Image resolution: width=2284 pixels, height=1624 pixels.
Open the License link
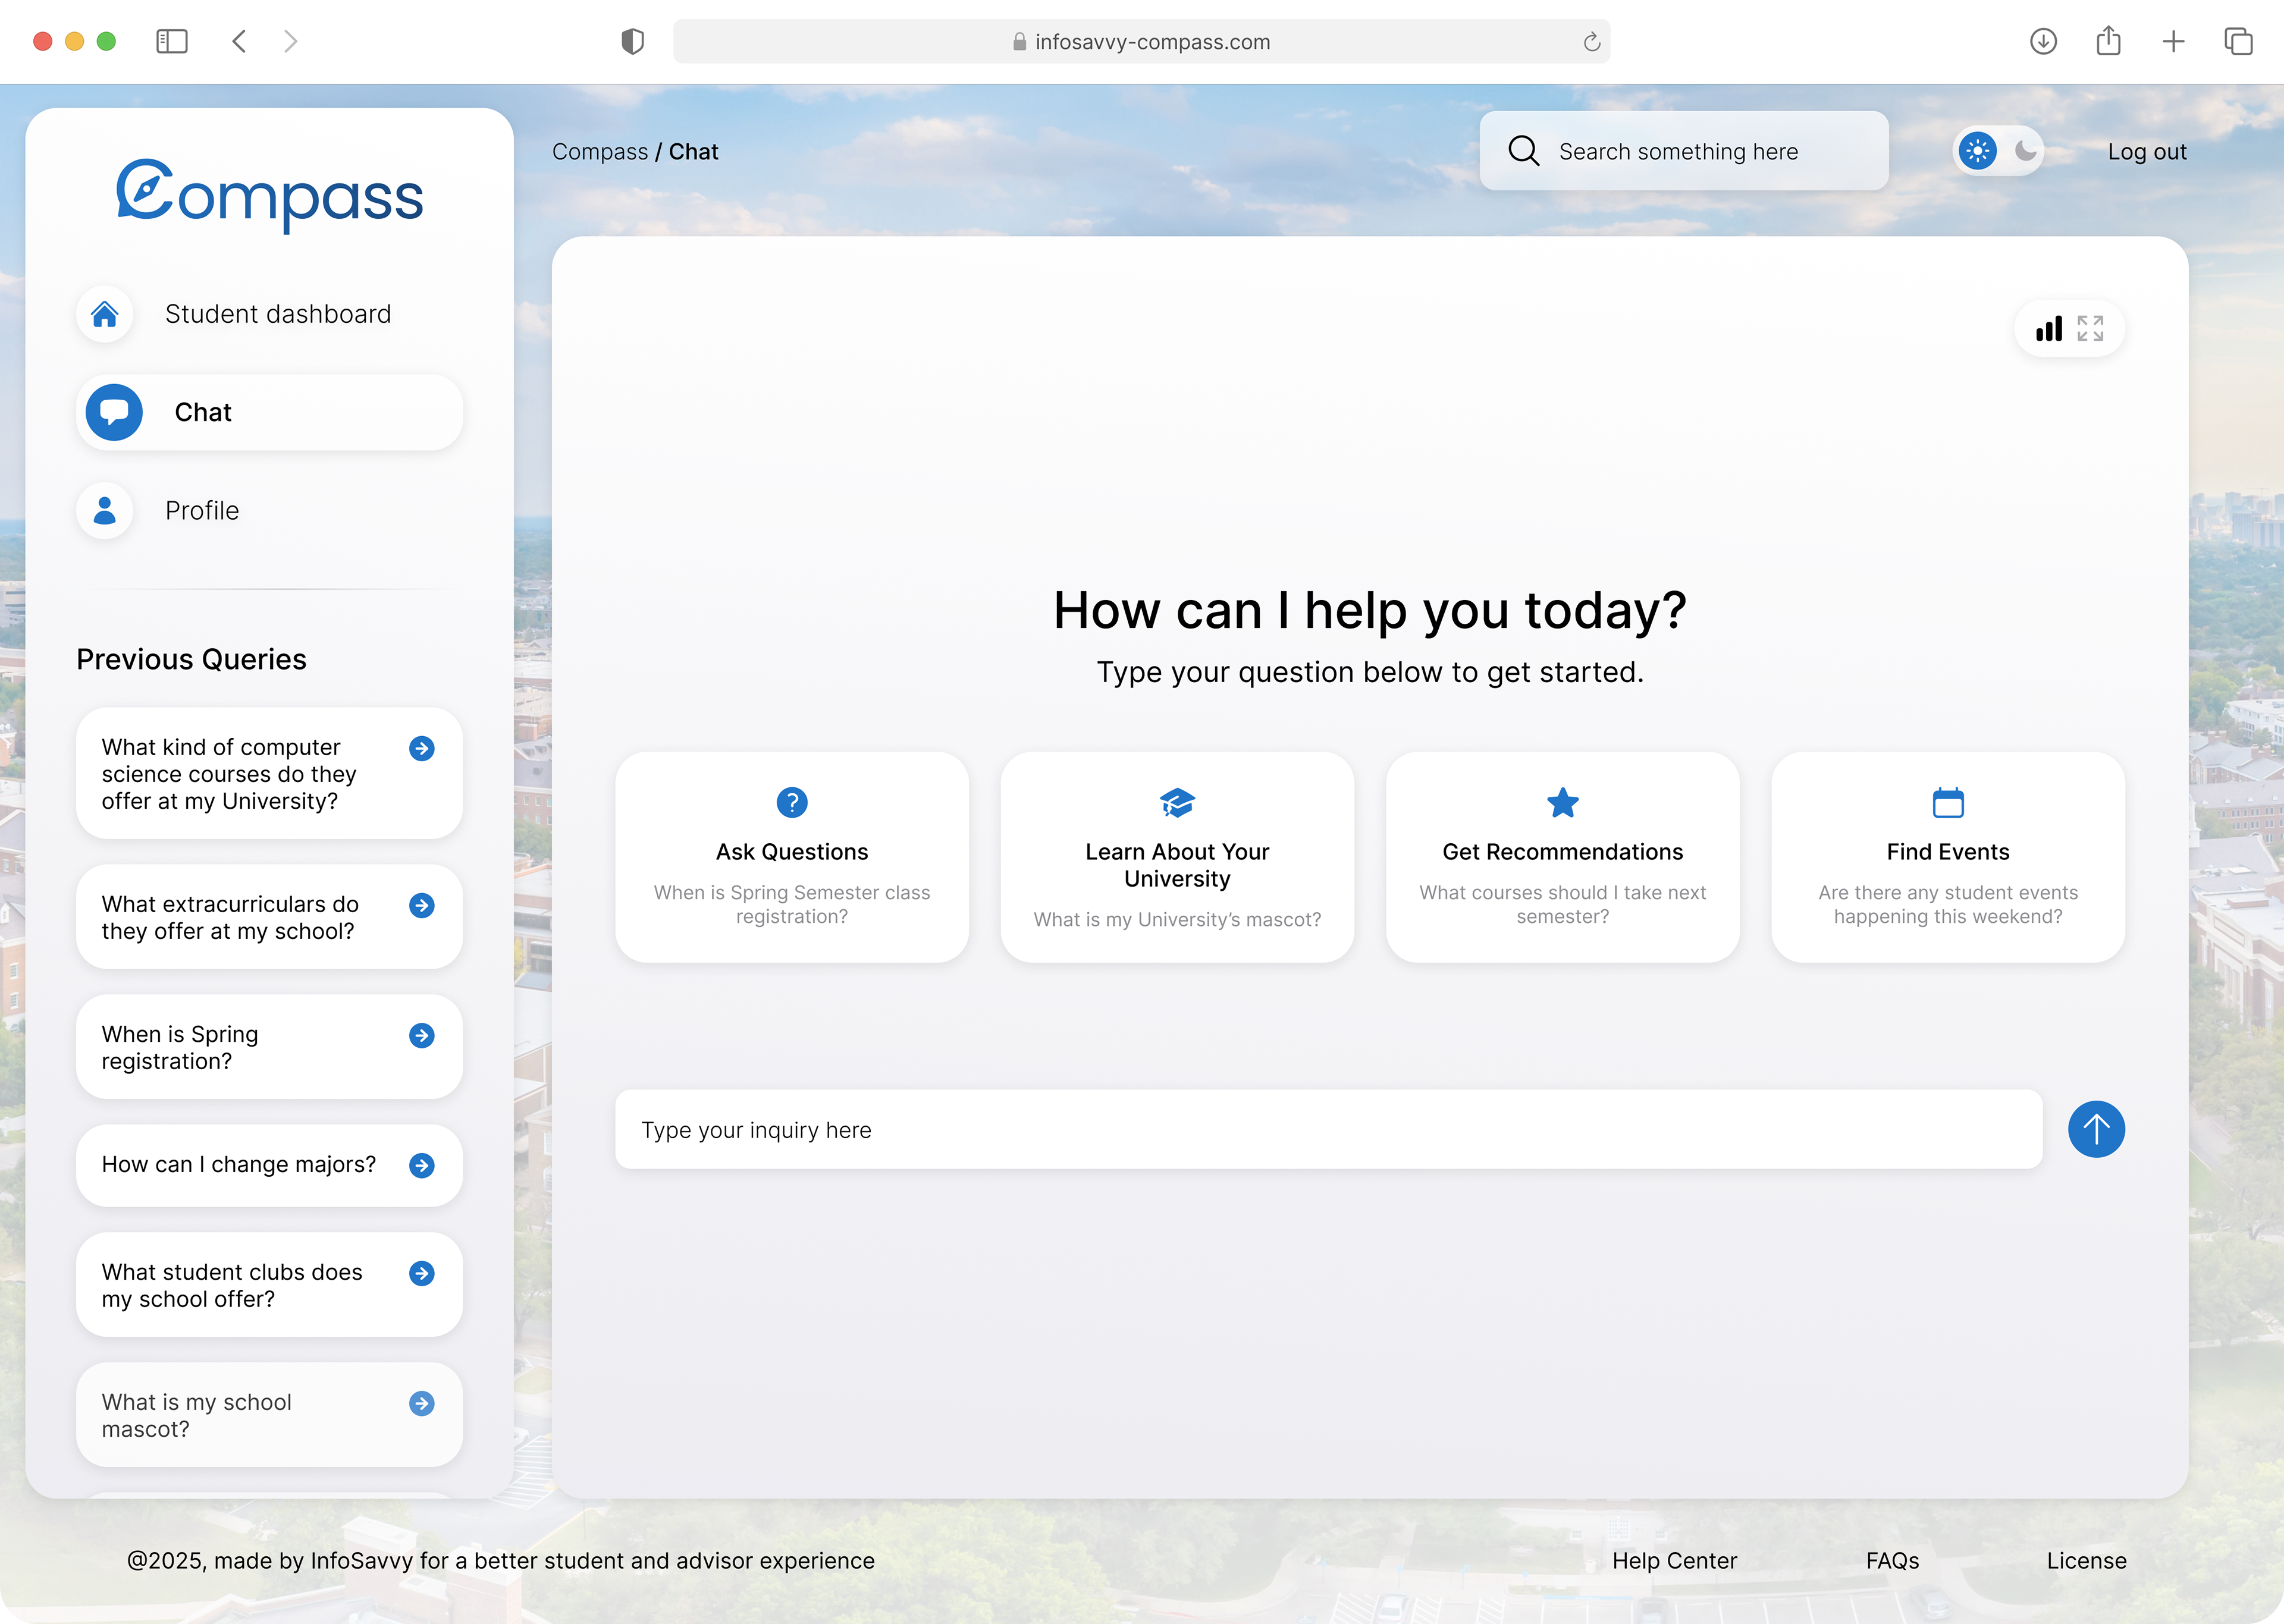[x=2086, y=1560]
